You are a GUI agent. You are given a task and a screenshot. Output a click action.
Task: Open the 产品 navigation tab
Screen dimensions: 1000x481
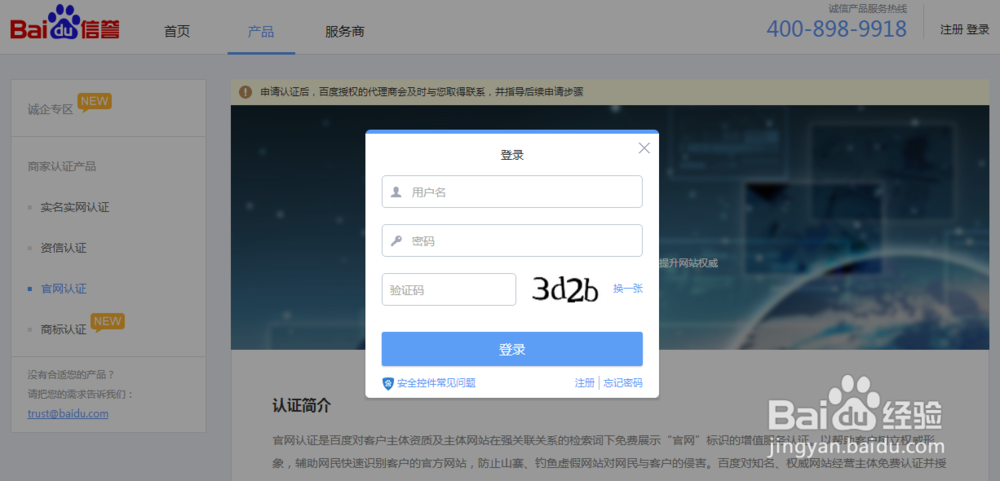(x=261, y=31)
